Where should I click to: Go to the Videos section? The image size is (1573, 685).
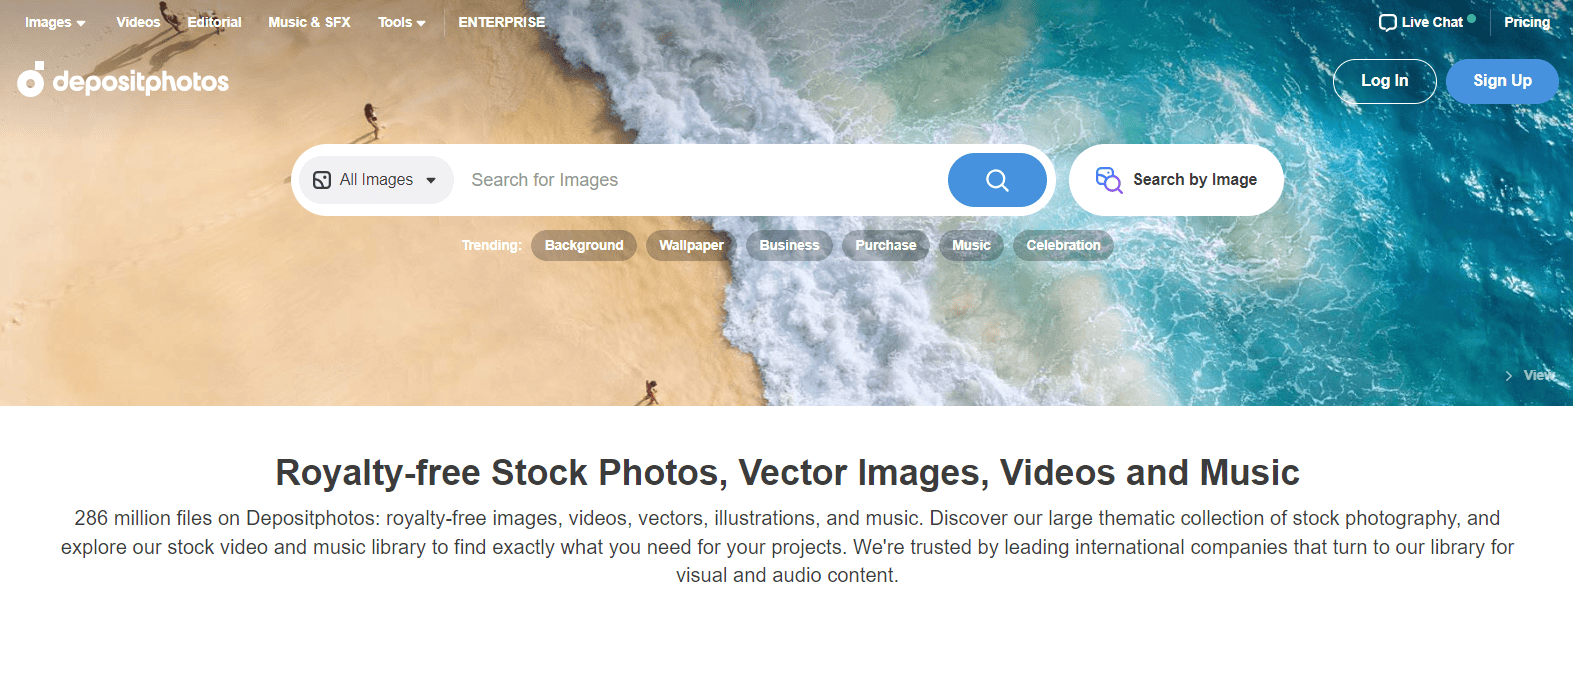pyautogui.click(x=138, y=22)
